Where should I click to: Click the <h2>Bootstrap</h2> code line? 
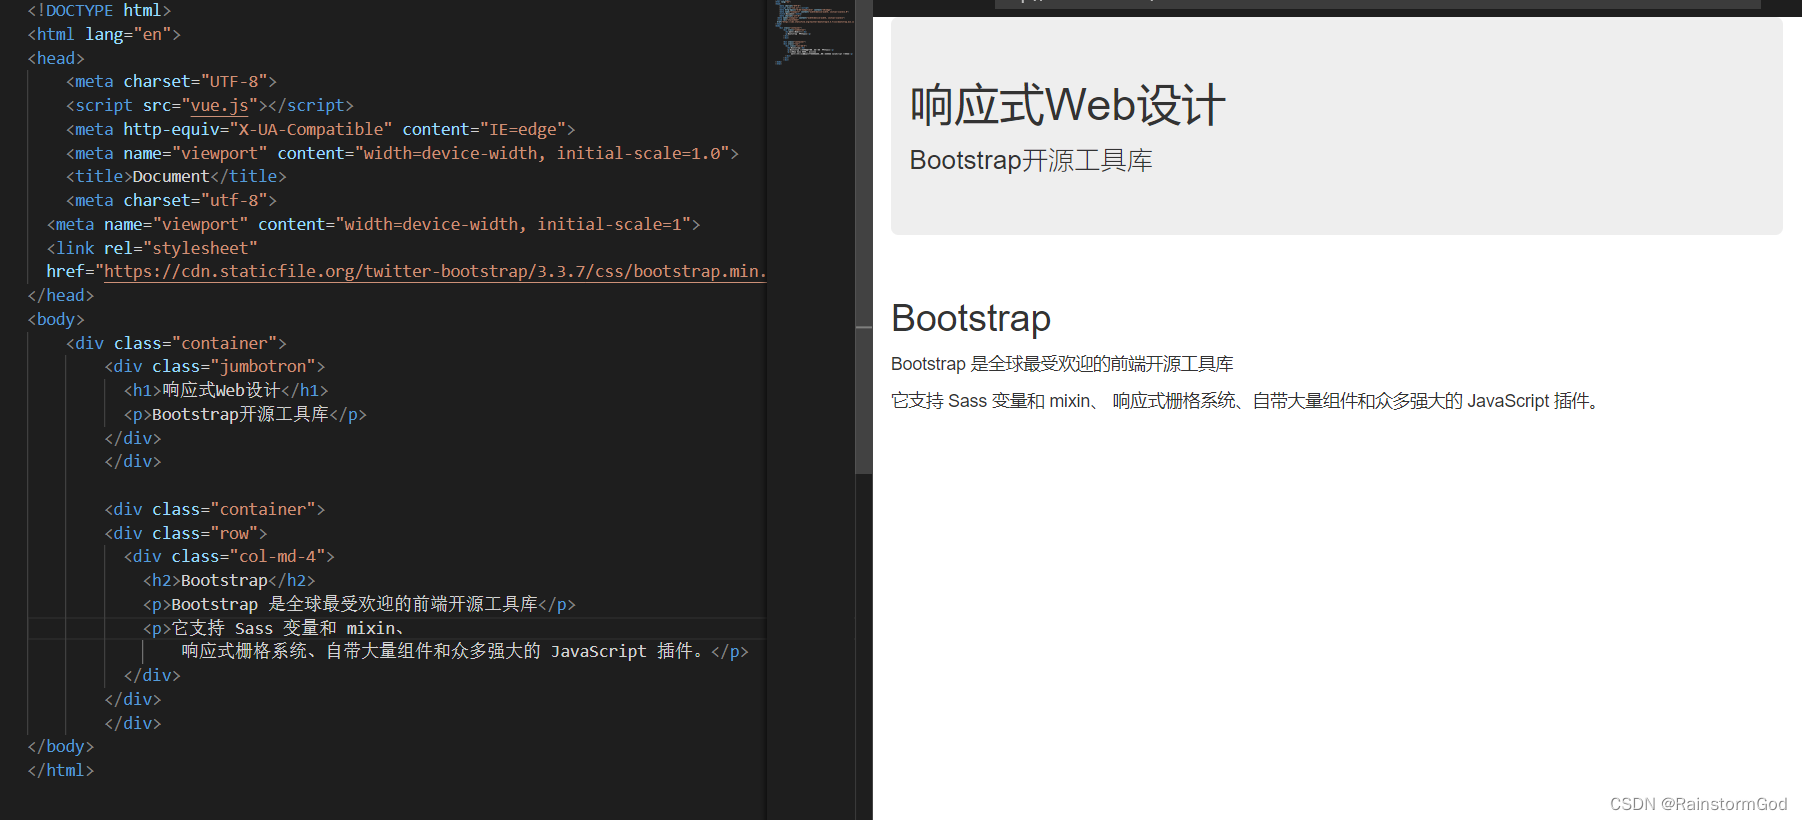(x=229, y=580)
